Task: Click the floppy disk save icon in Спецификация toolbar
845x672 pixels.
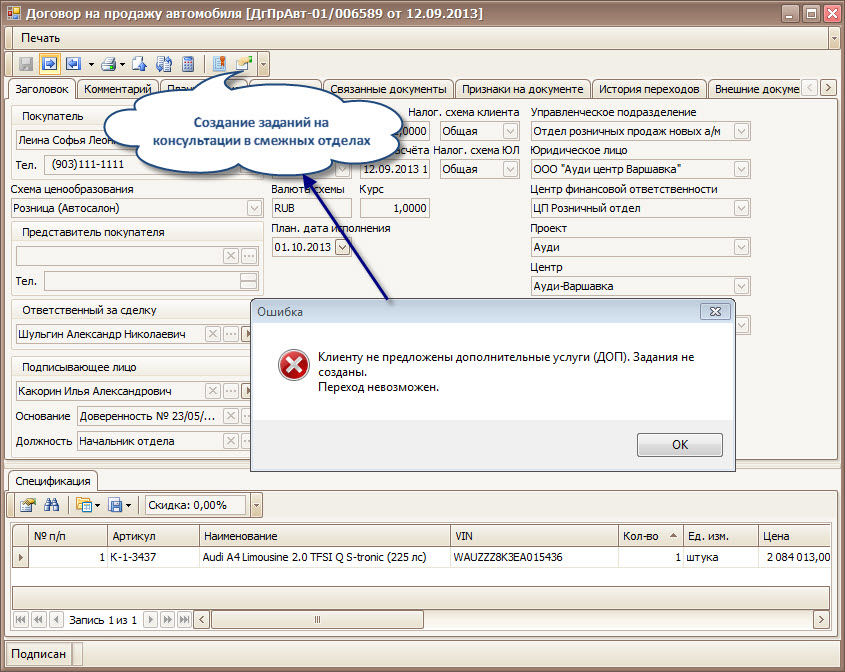Action: (115, 505)
